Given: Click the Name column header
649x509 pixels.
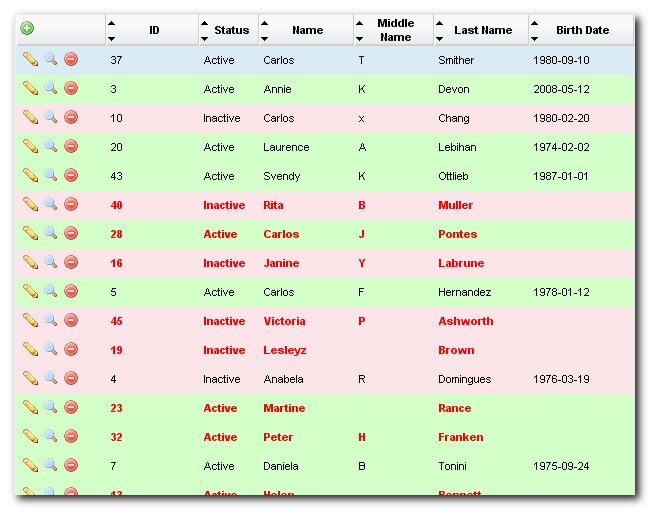Looking at the screenshot, I should pyautogui.click(x=308, y=30).
